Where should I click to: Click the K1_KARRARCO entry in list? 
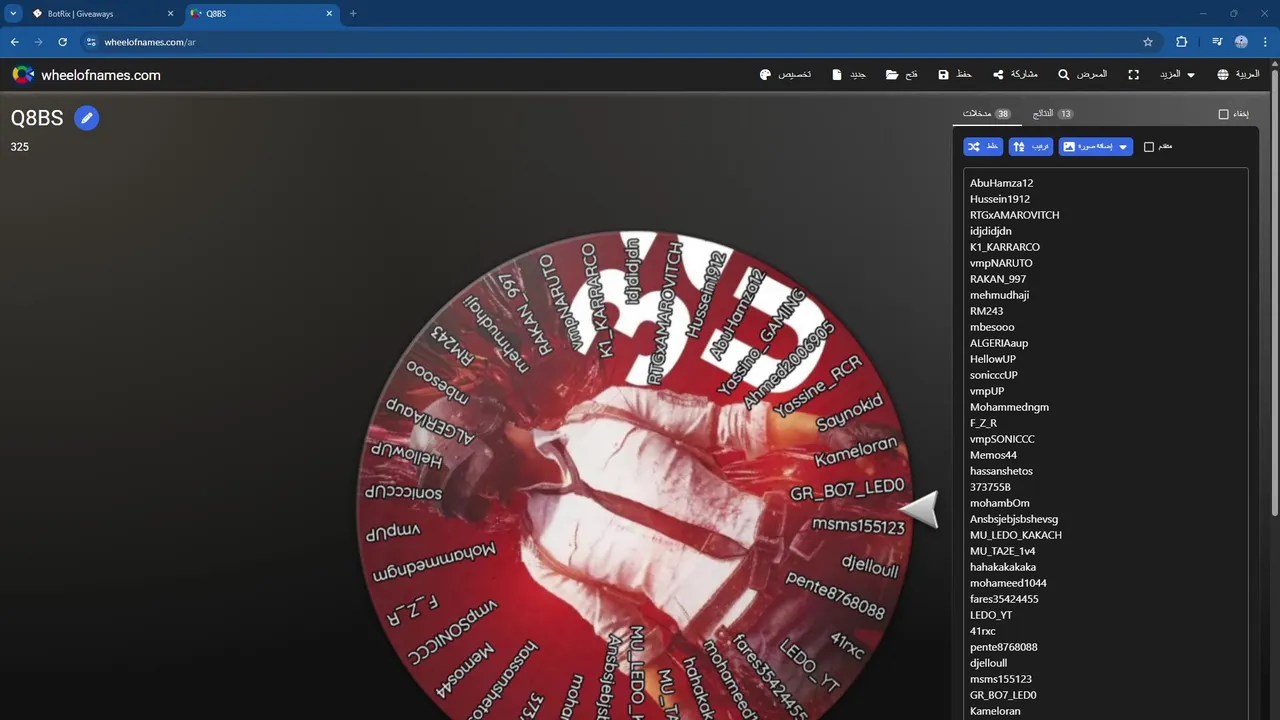(1005, 247)
